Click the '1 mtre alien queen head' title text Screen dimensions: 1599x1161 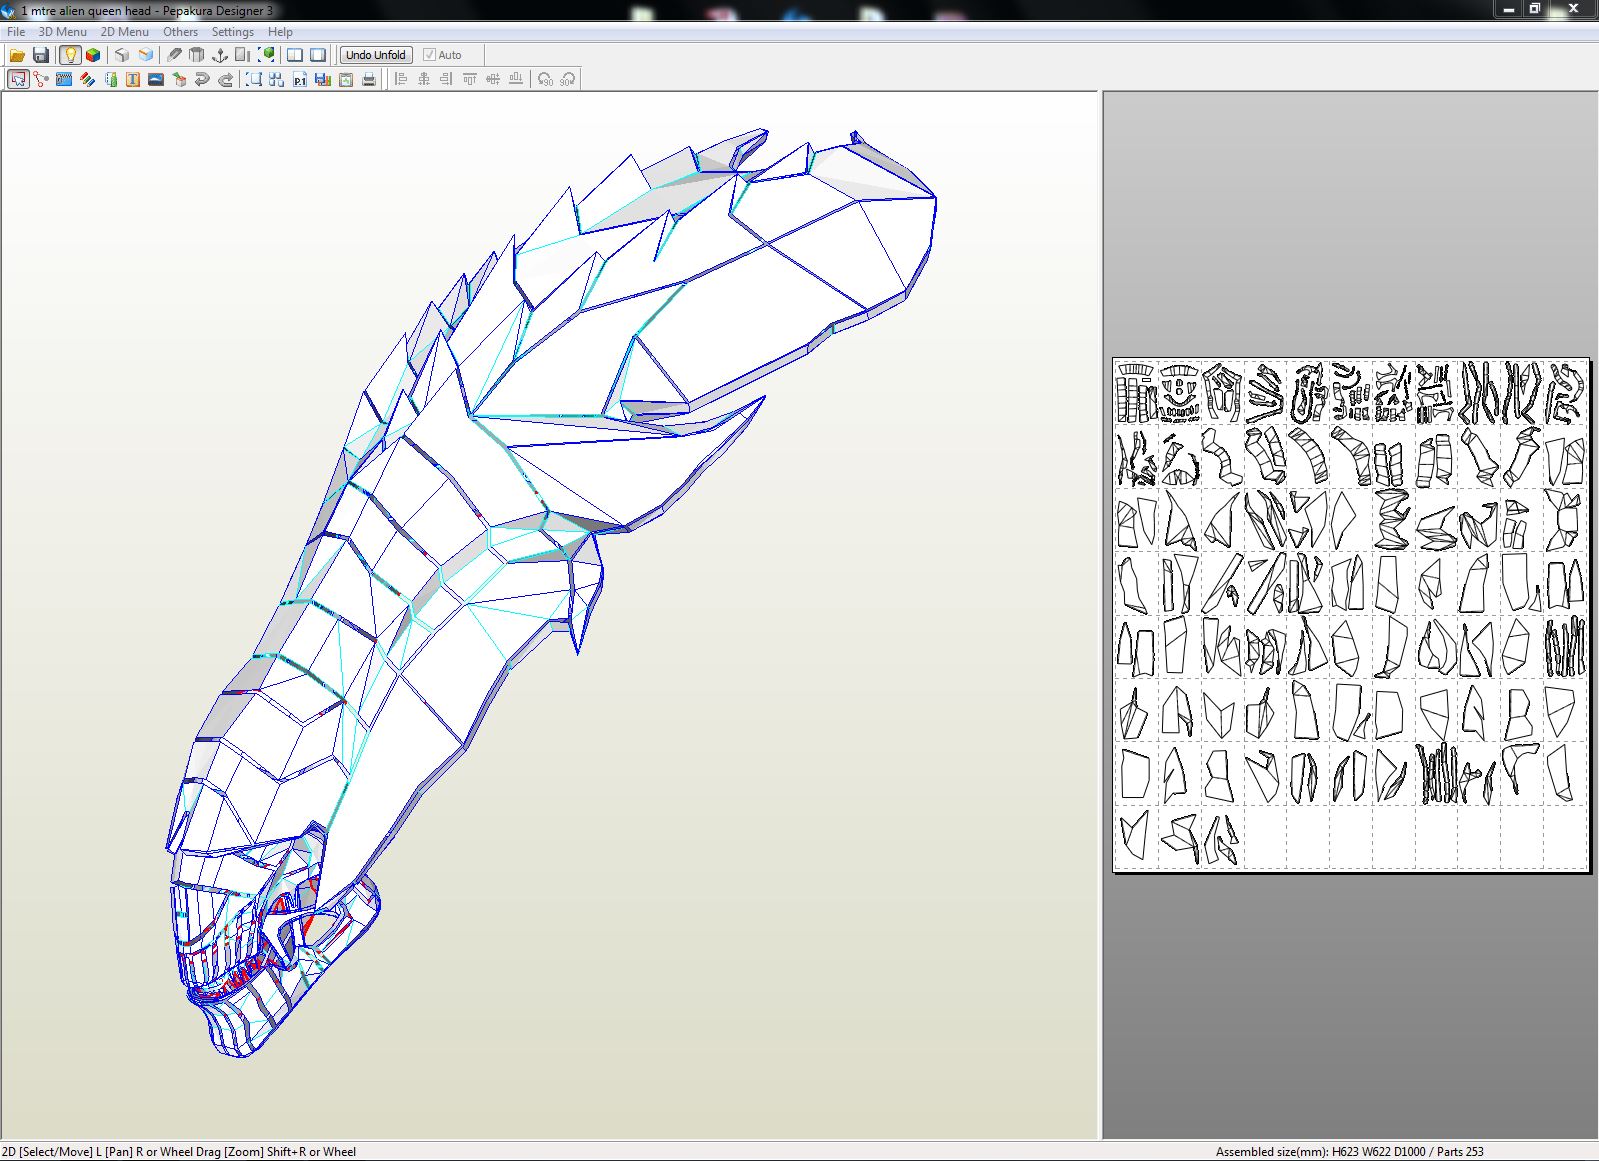point(86,10)
